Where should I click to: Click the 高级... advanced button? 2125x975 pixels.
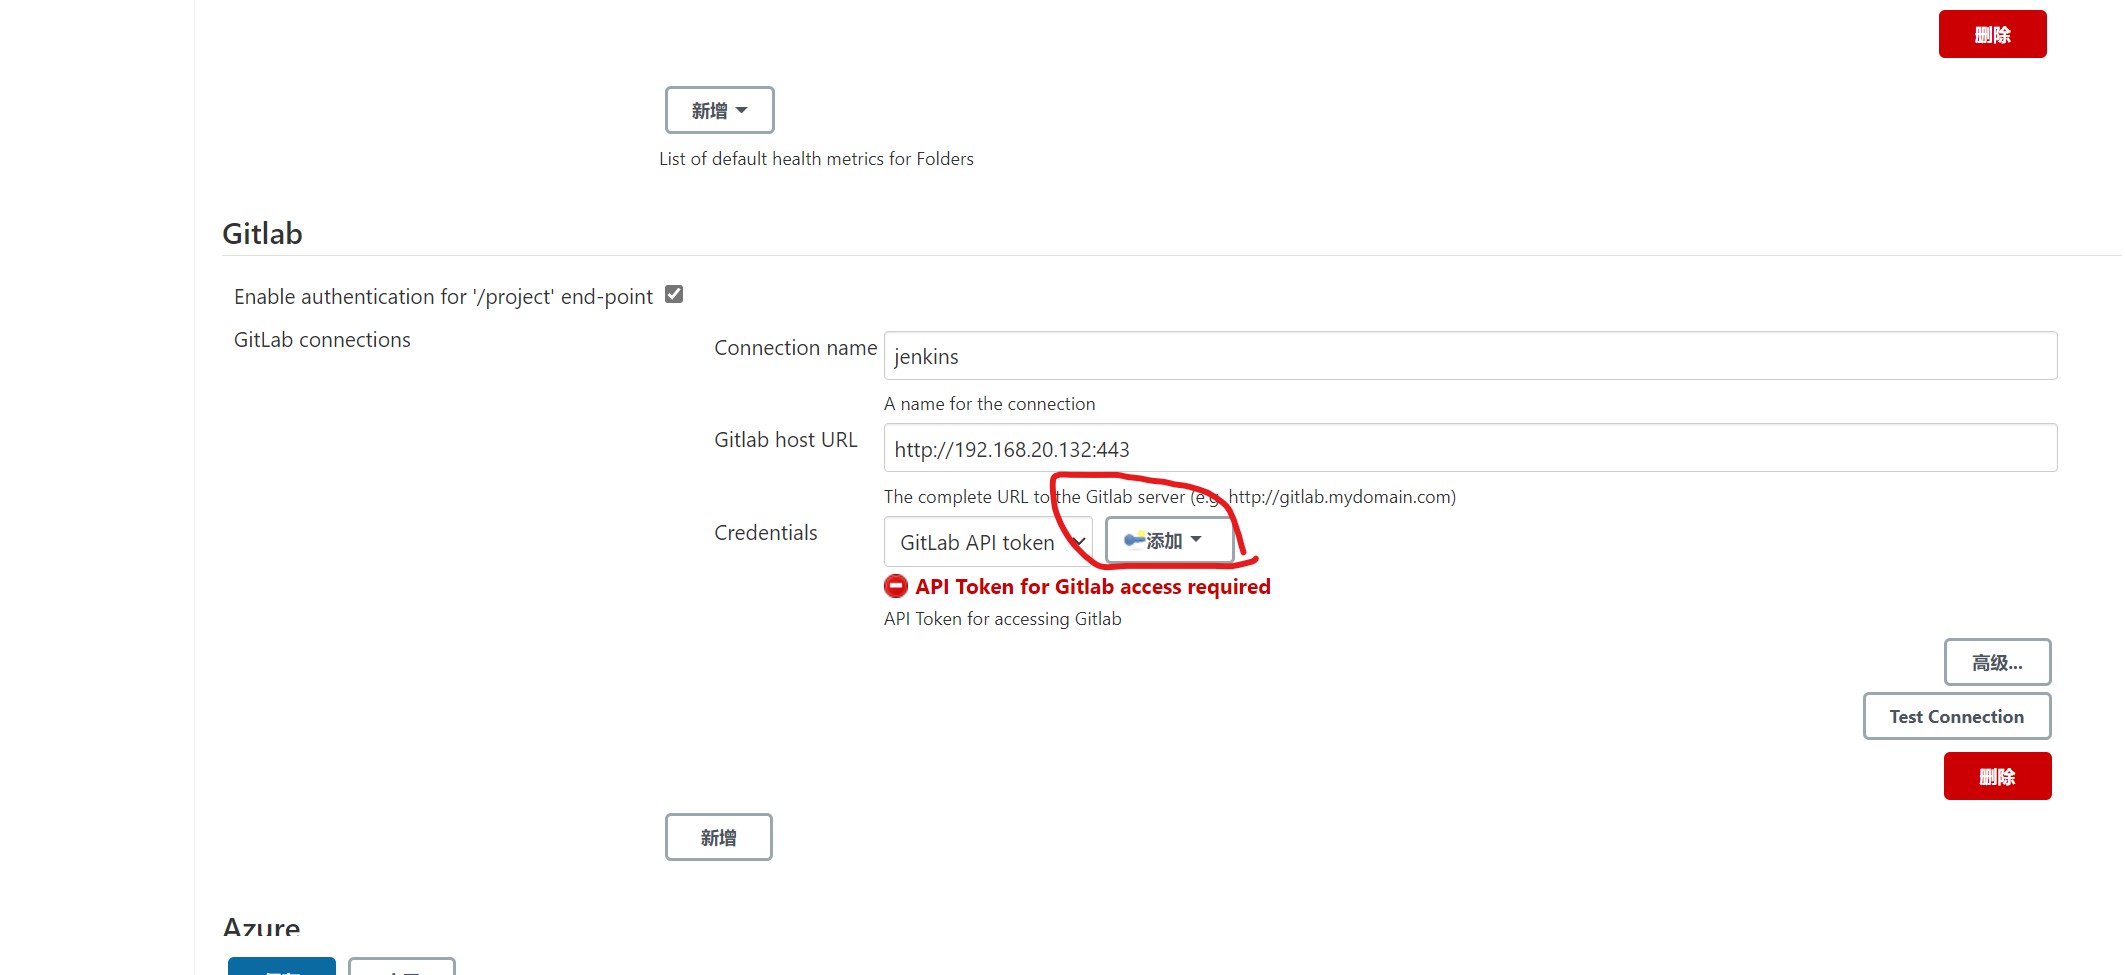click(1996, 663)
